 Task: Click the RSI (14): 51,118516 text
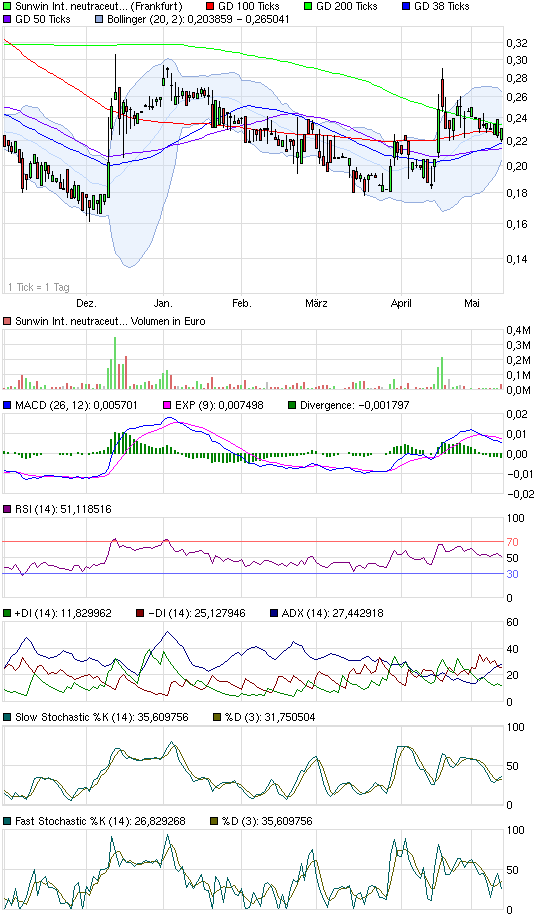click(x=63, y=509)
